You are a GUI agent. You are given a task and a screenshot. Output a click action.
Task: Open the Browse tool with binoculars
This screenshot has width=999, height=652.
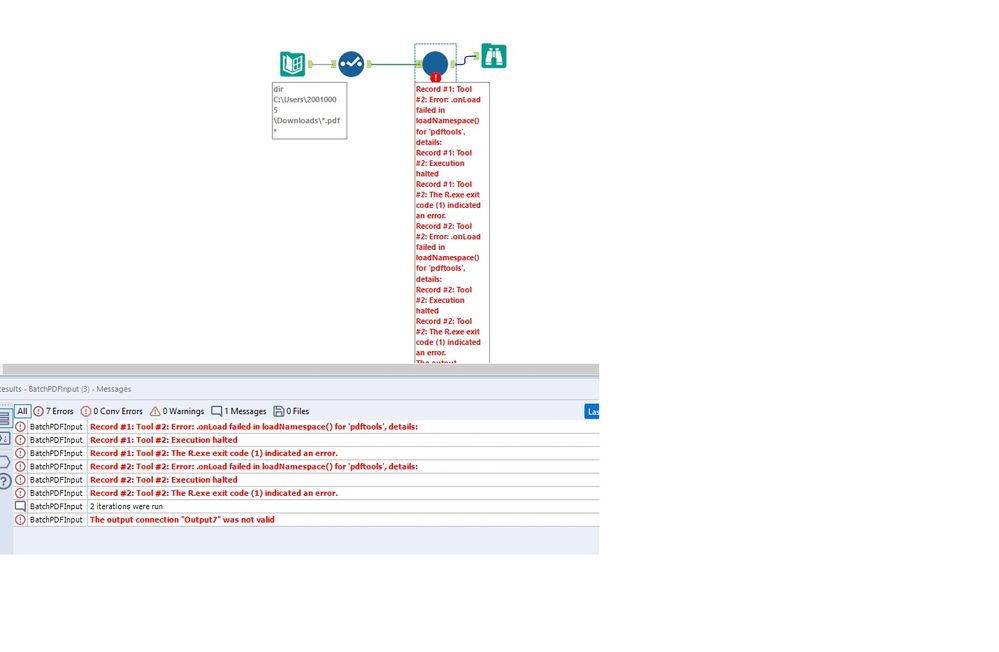pos(494,56)
